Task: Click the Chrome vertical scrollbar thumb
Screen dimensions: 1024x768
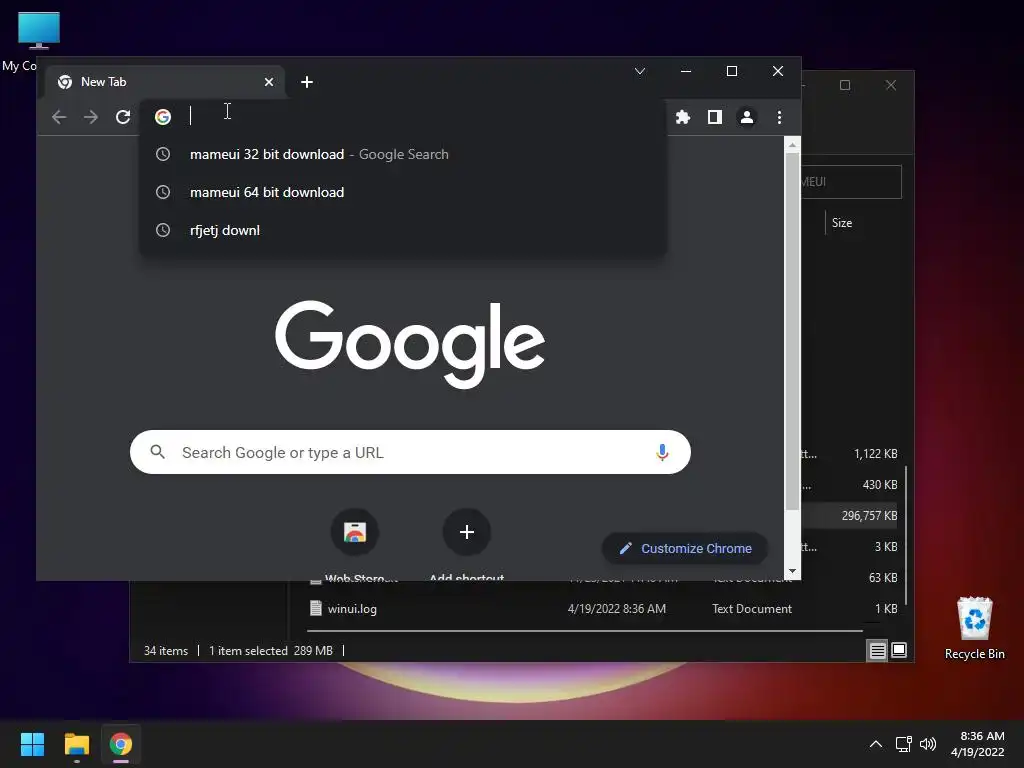Action: (x=792, y=332)
